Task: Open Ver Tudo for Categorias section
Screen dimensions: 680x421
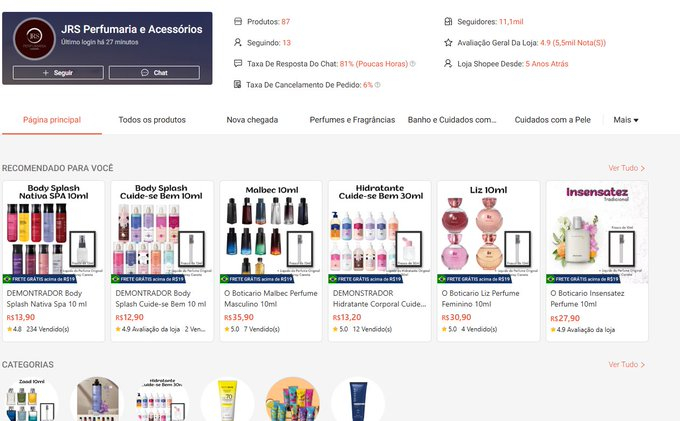Action: tap(627, 364)
